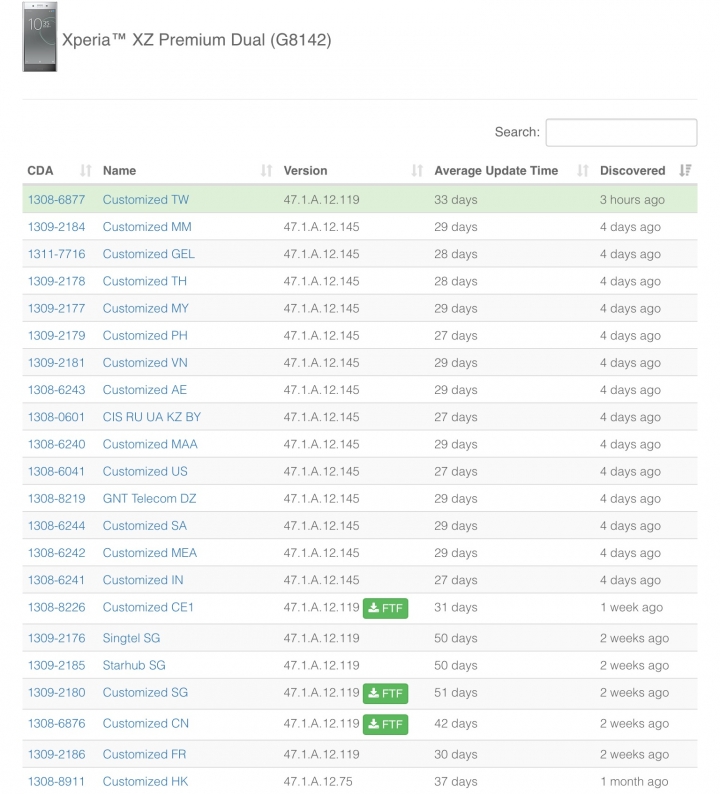
Task: Open CDA link 1308-6877
Action: tap(56, 200)
